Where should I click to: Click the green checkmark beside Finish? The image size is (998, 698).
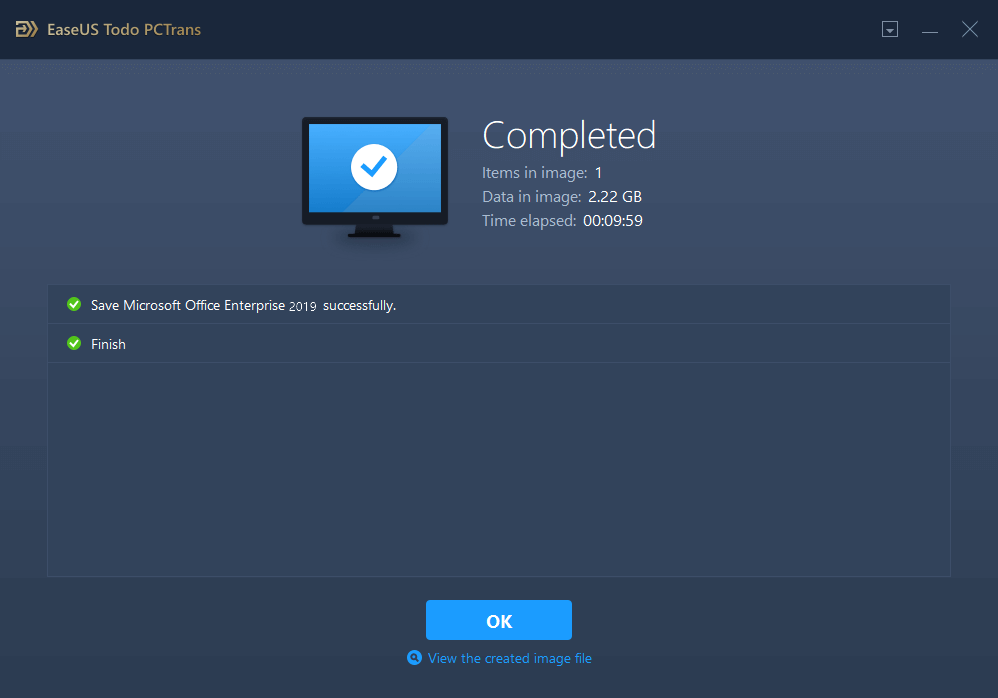point(74,343)
